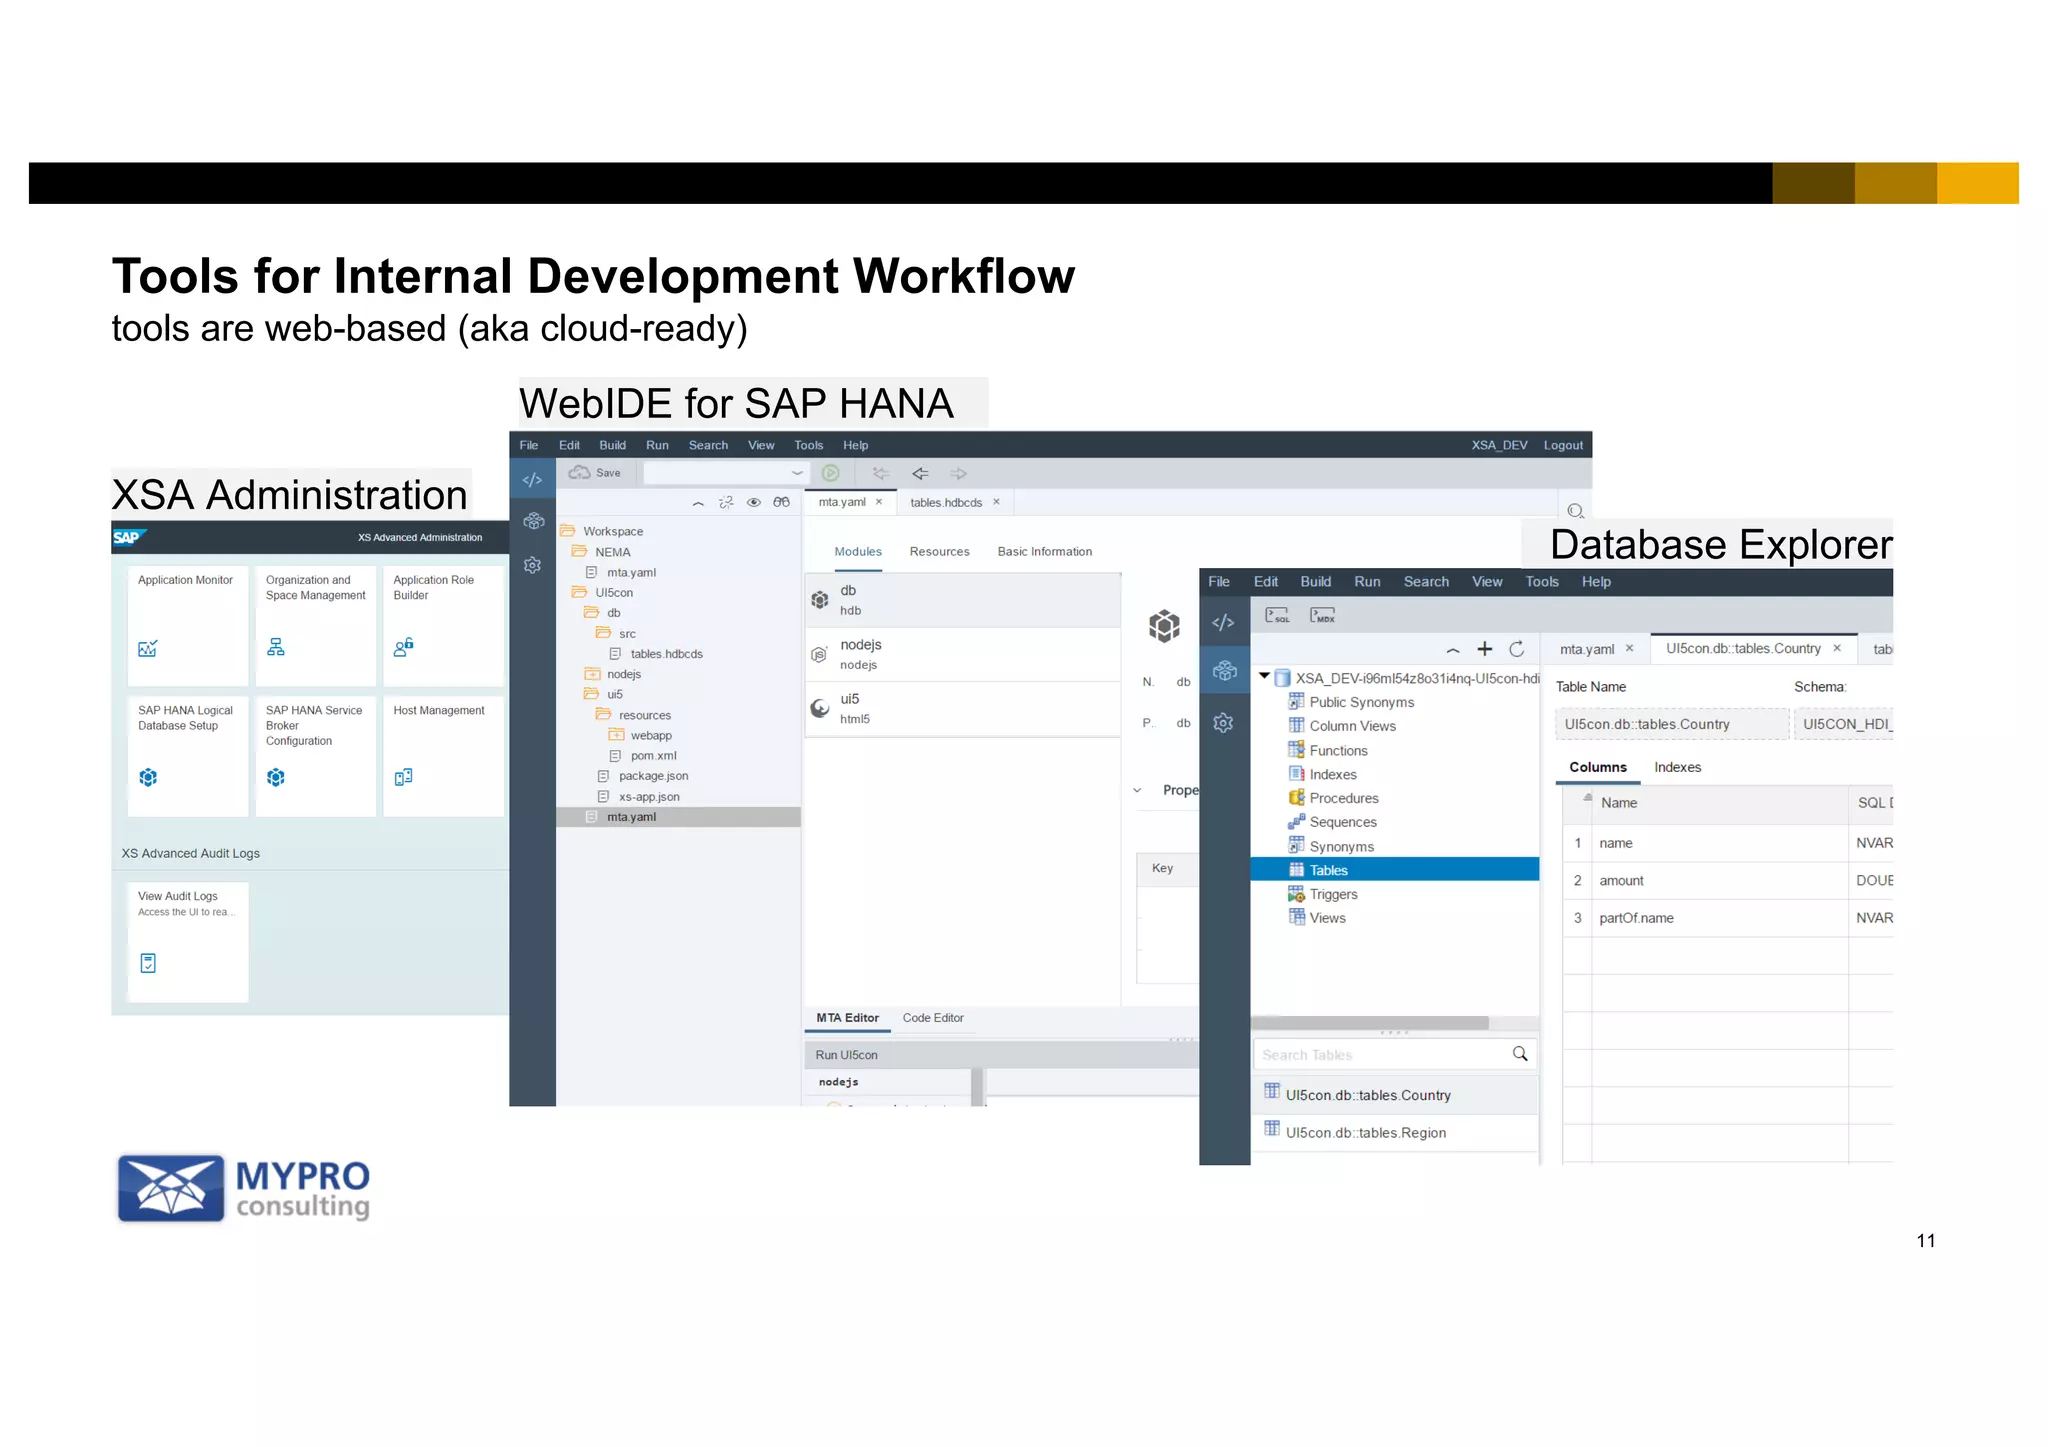This screenshot has height=1447, width=2048.
Task: Close UI5con.db::tables.Country tab
Action: (x=1837, y=648)
